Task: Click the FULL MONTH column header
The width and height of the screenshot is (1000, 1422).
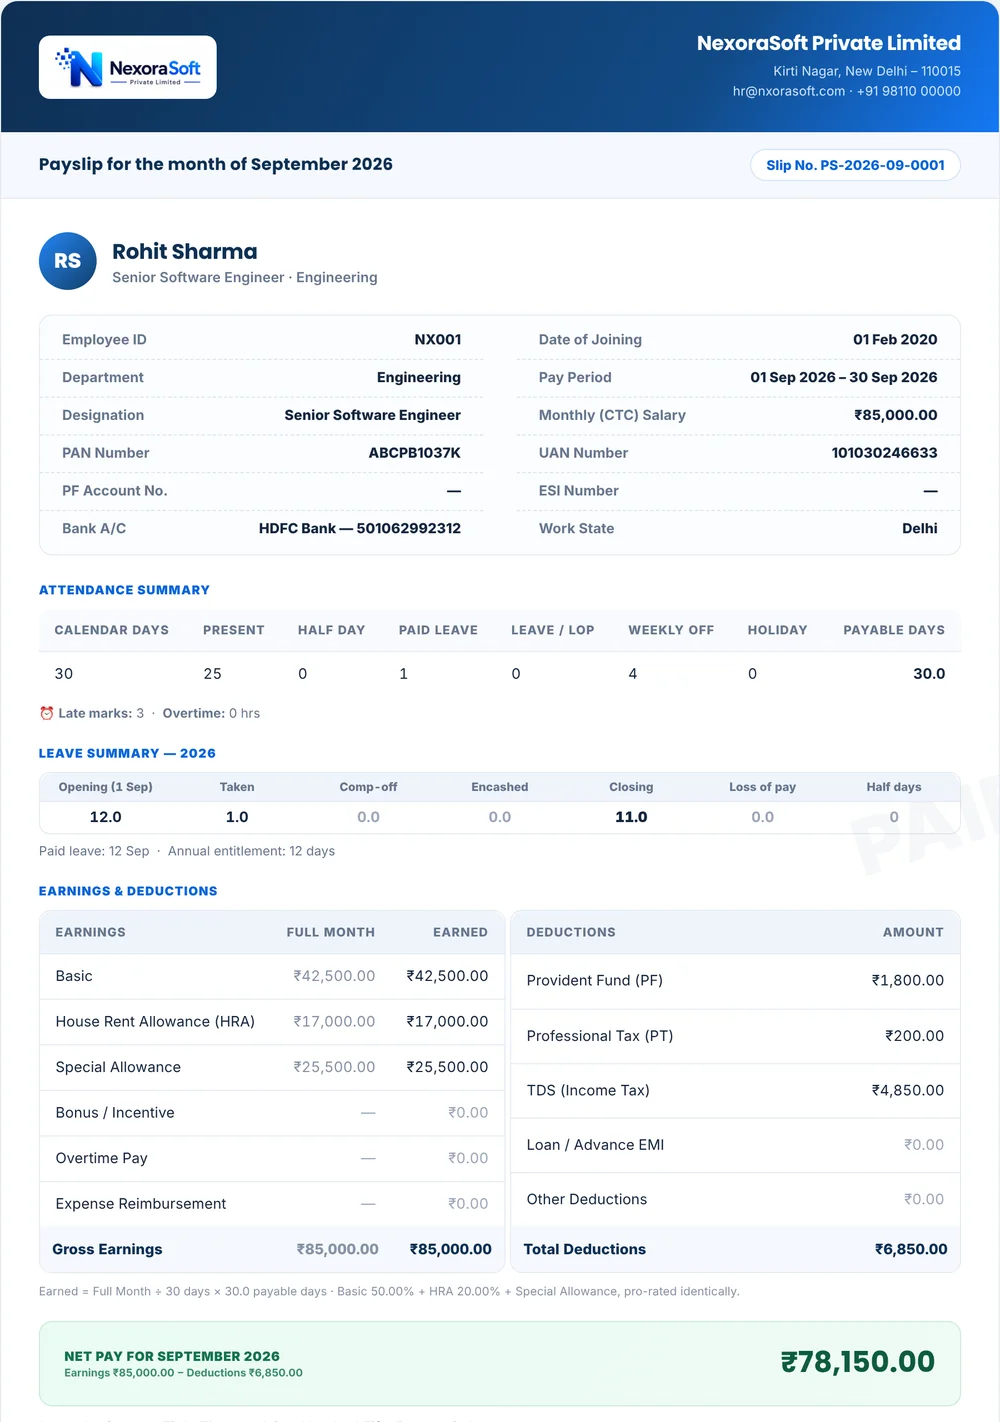Action: click(331, 932)
